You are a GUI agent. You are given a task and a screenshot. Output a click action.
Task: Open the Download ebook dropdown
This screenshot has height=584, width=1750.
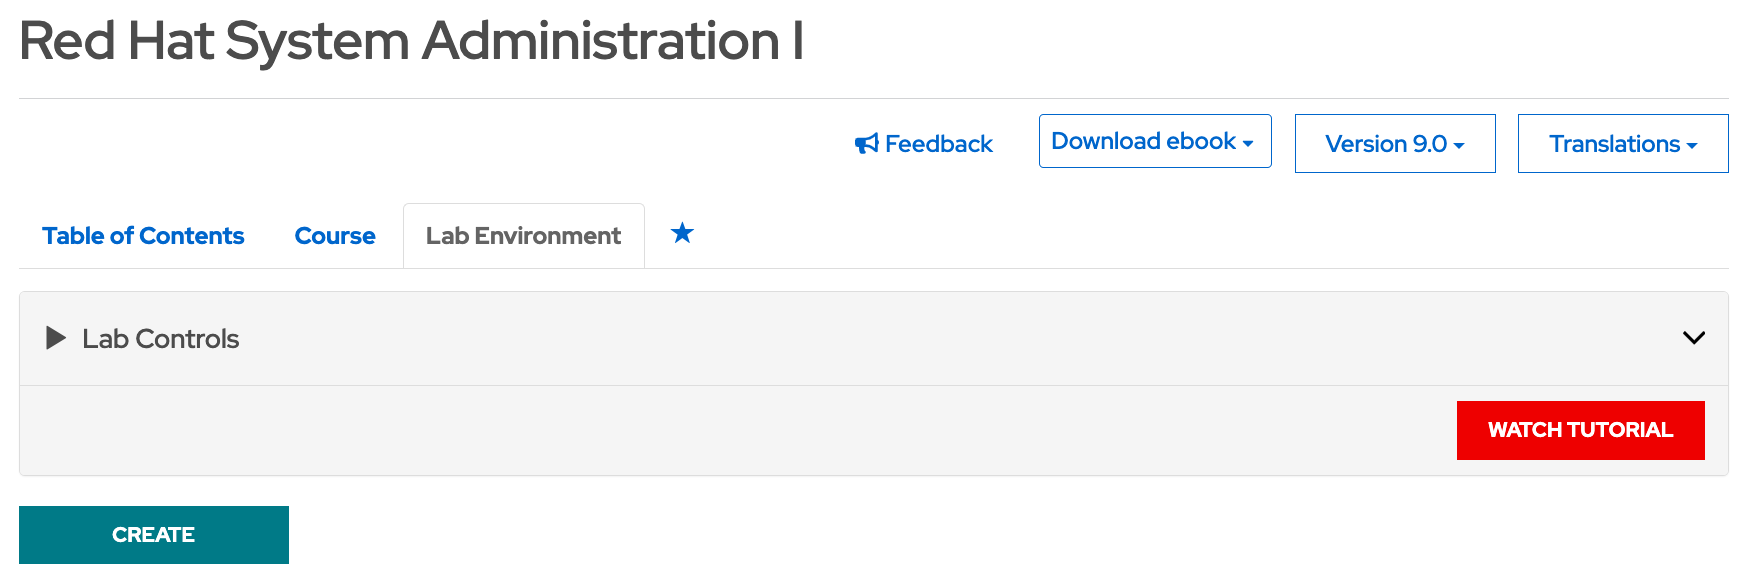point(1154,141)
